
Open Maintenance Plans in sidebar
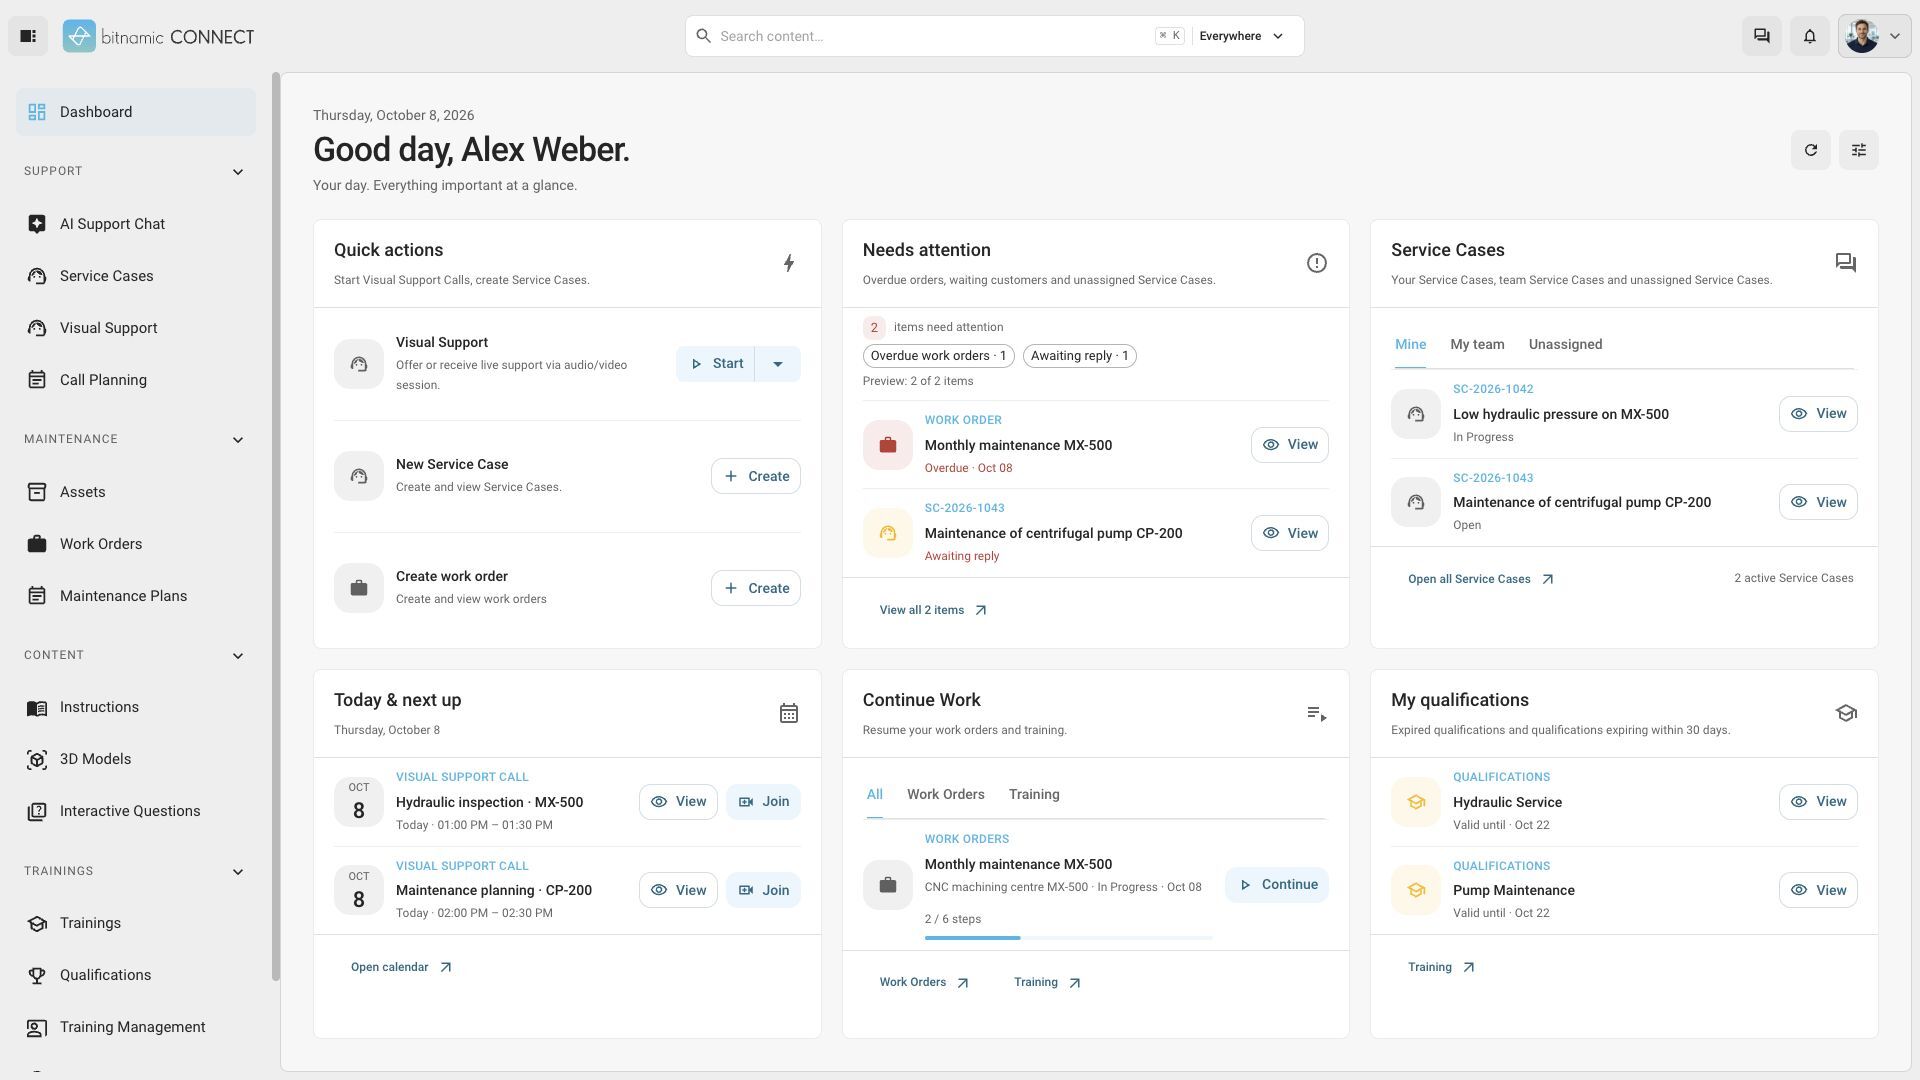(136, 596)
